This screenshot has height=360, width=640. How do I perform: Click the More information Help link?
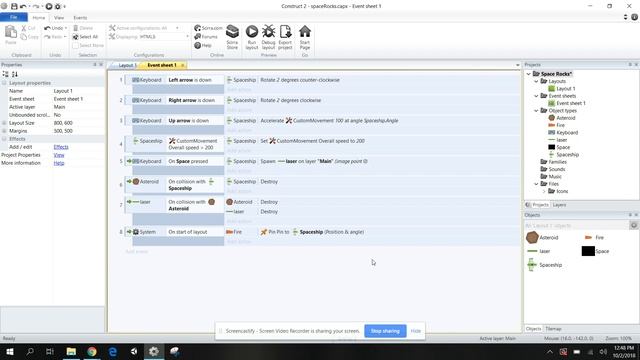tap(59, 163)
